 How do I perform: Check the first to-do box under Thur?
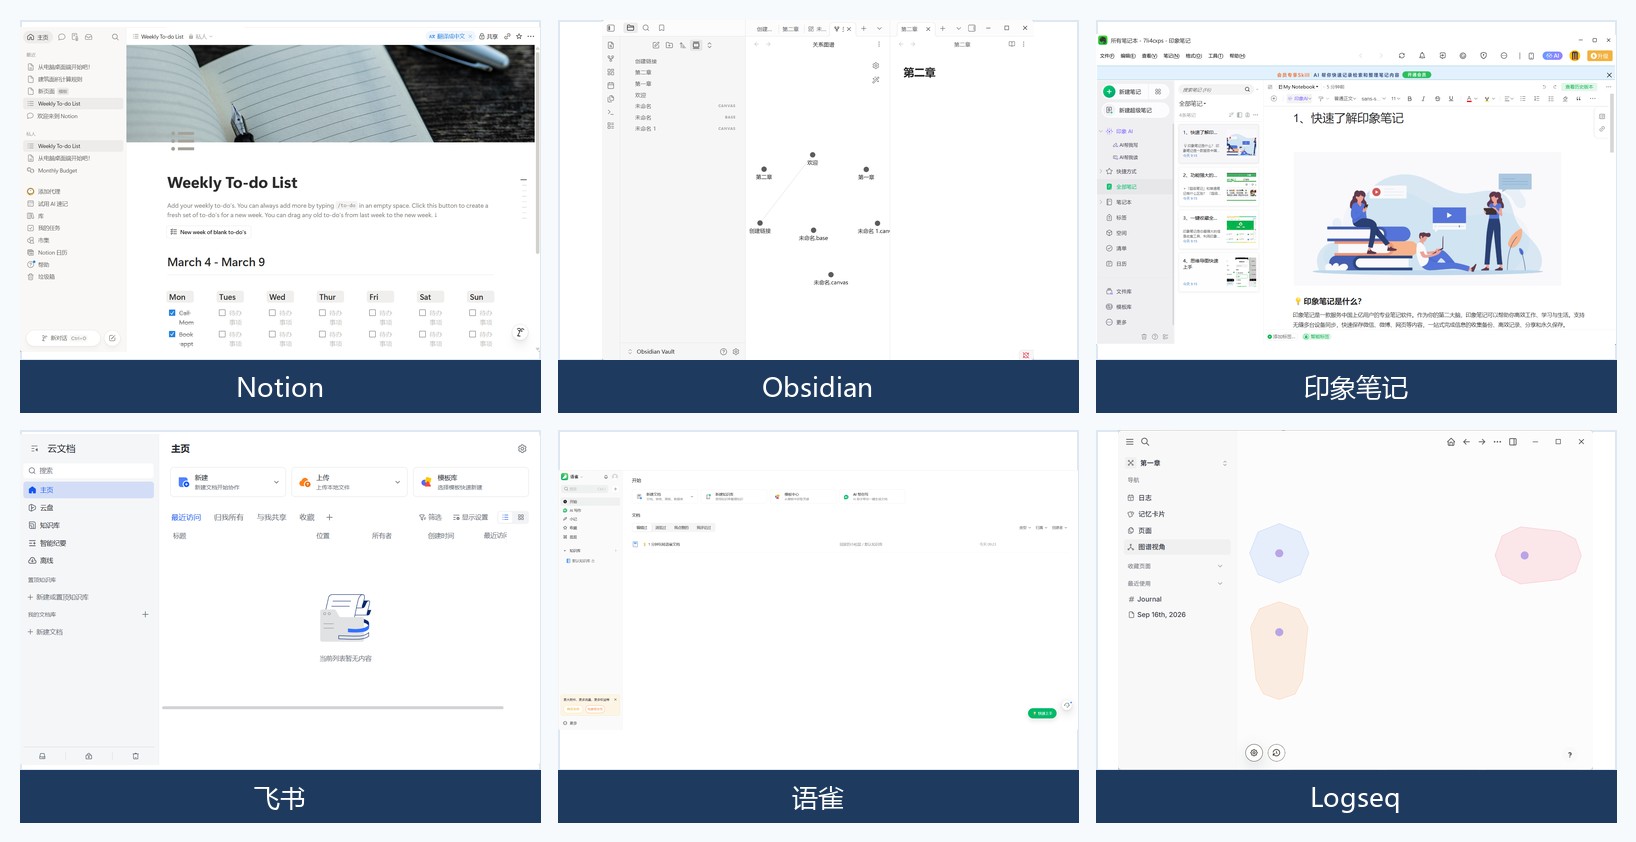point(322,312)
